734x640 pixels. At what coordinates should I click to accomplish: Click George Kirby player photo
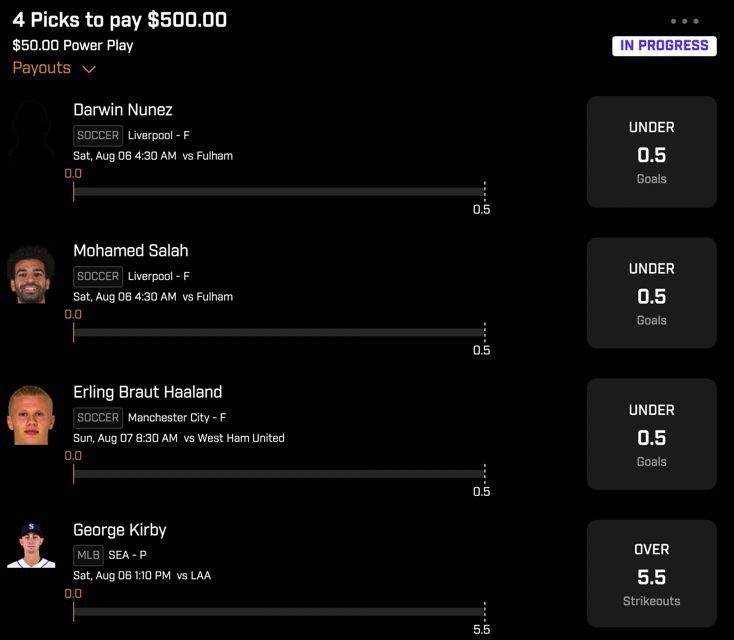pos(31,545)
